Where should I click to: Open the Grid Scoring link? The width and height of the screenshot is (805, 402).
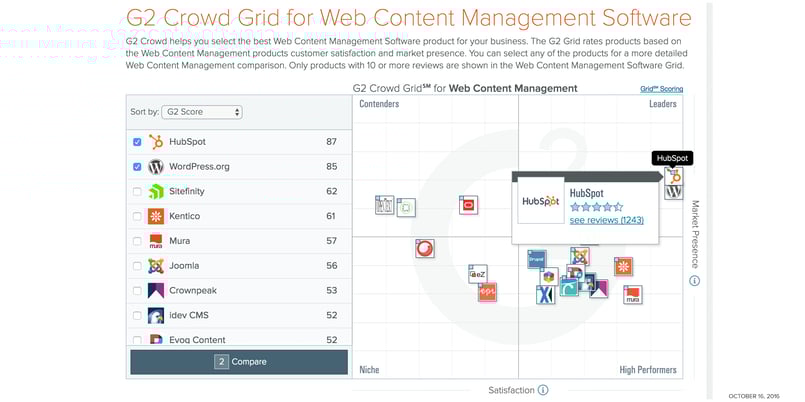click(x=661, y=89)
